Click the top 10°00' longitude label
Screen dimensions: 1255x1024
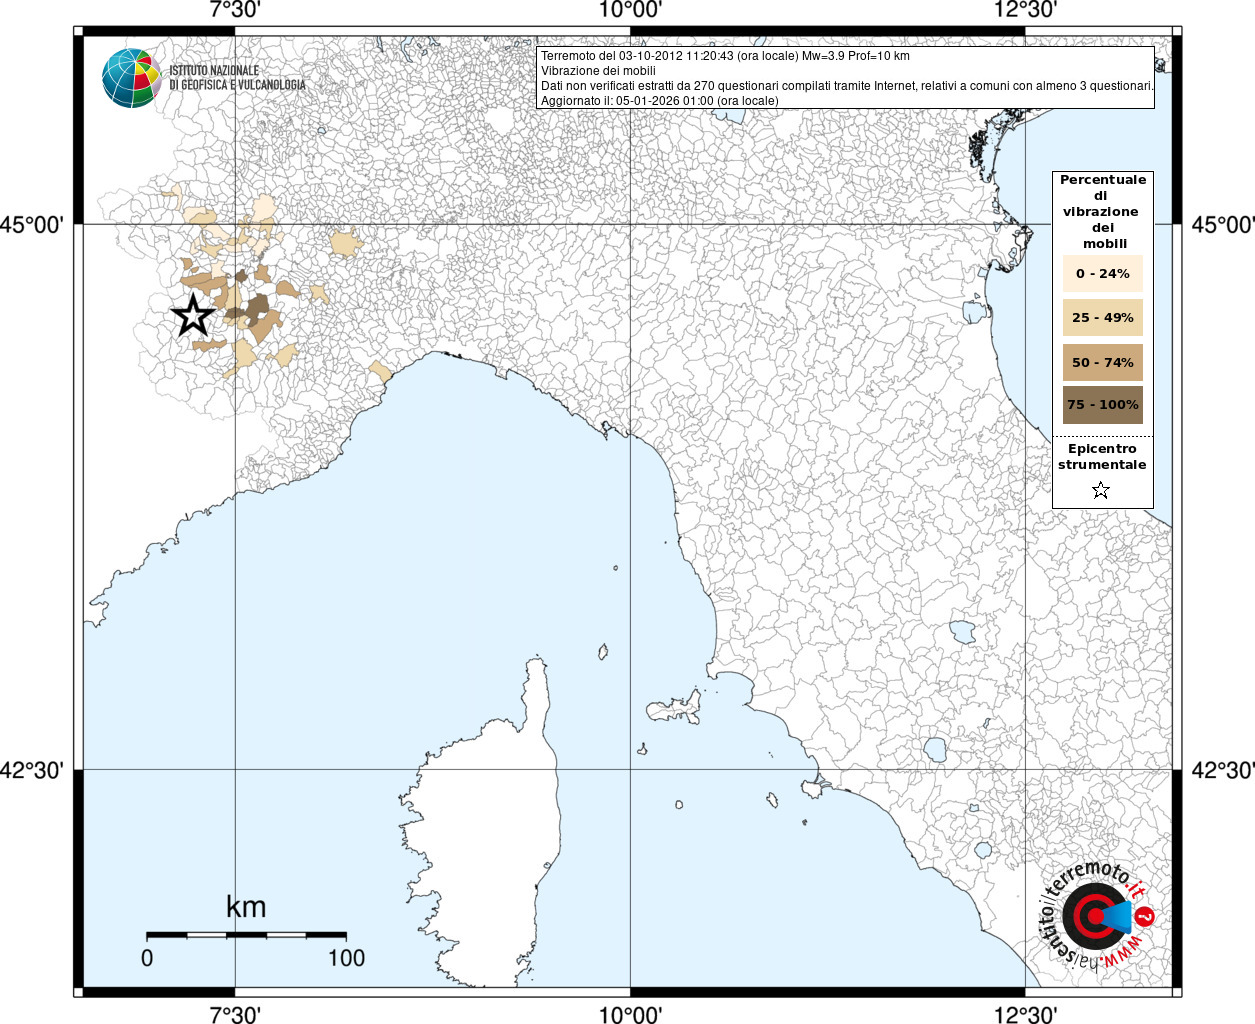pos(630,10)
